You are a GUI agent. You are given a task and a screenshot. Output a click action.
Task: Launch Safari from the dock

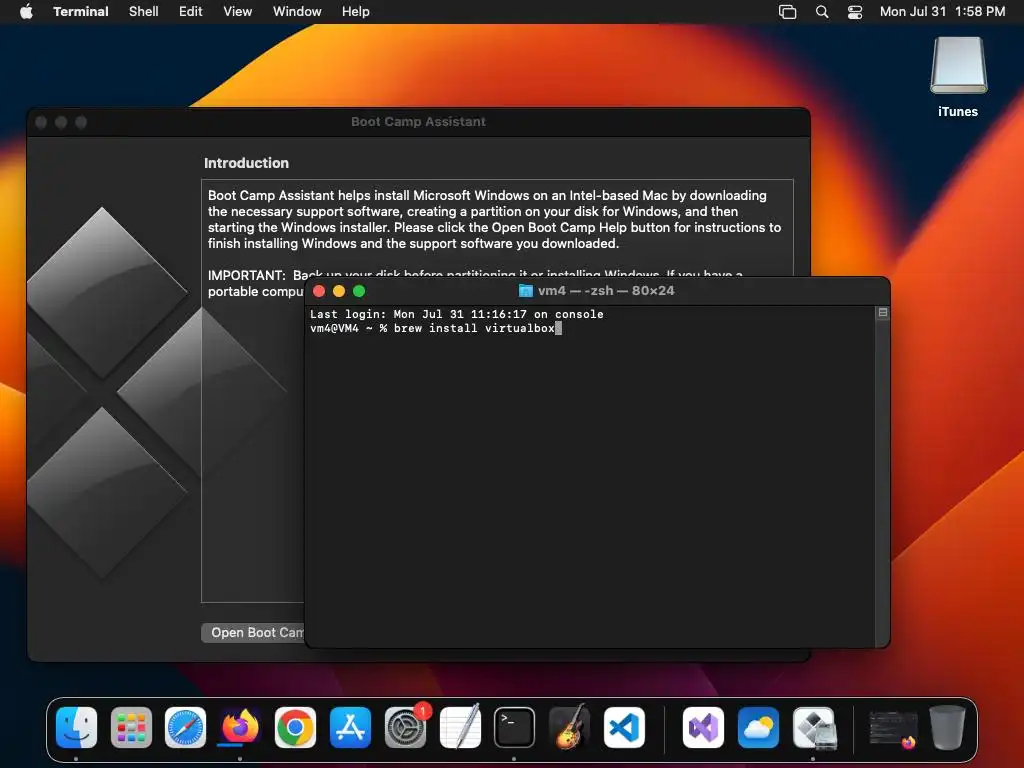click(185, 728)
